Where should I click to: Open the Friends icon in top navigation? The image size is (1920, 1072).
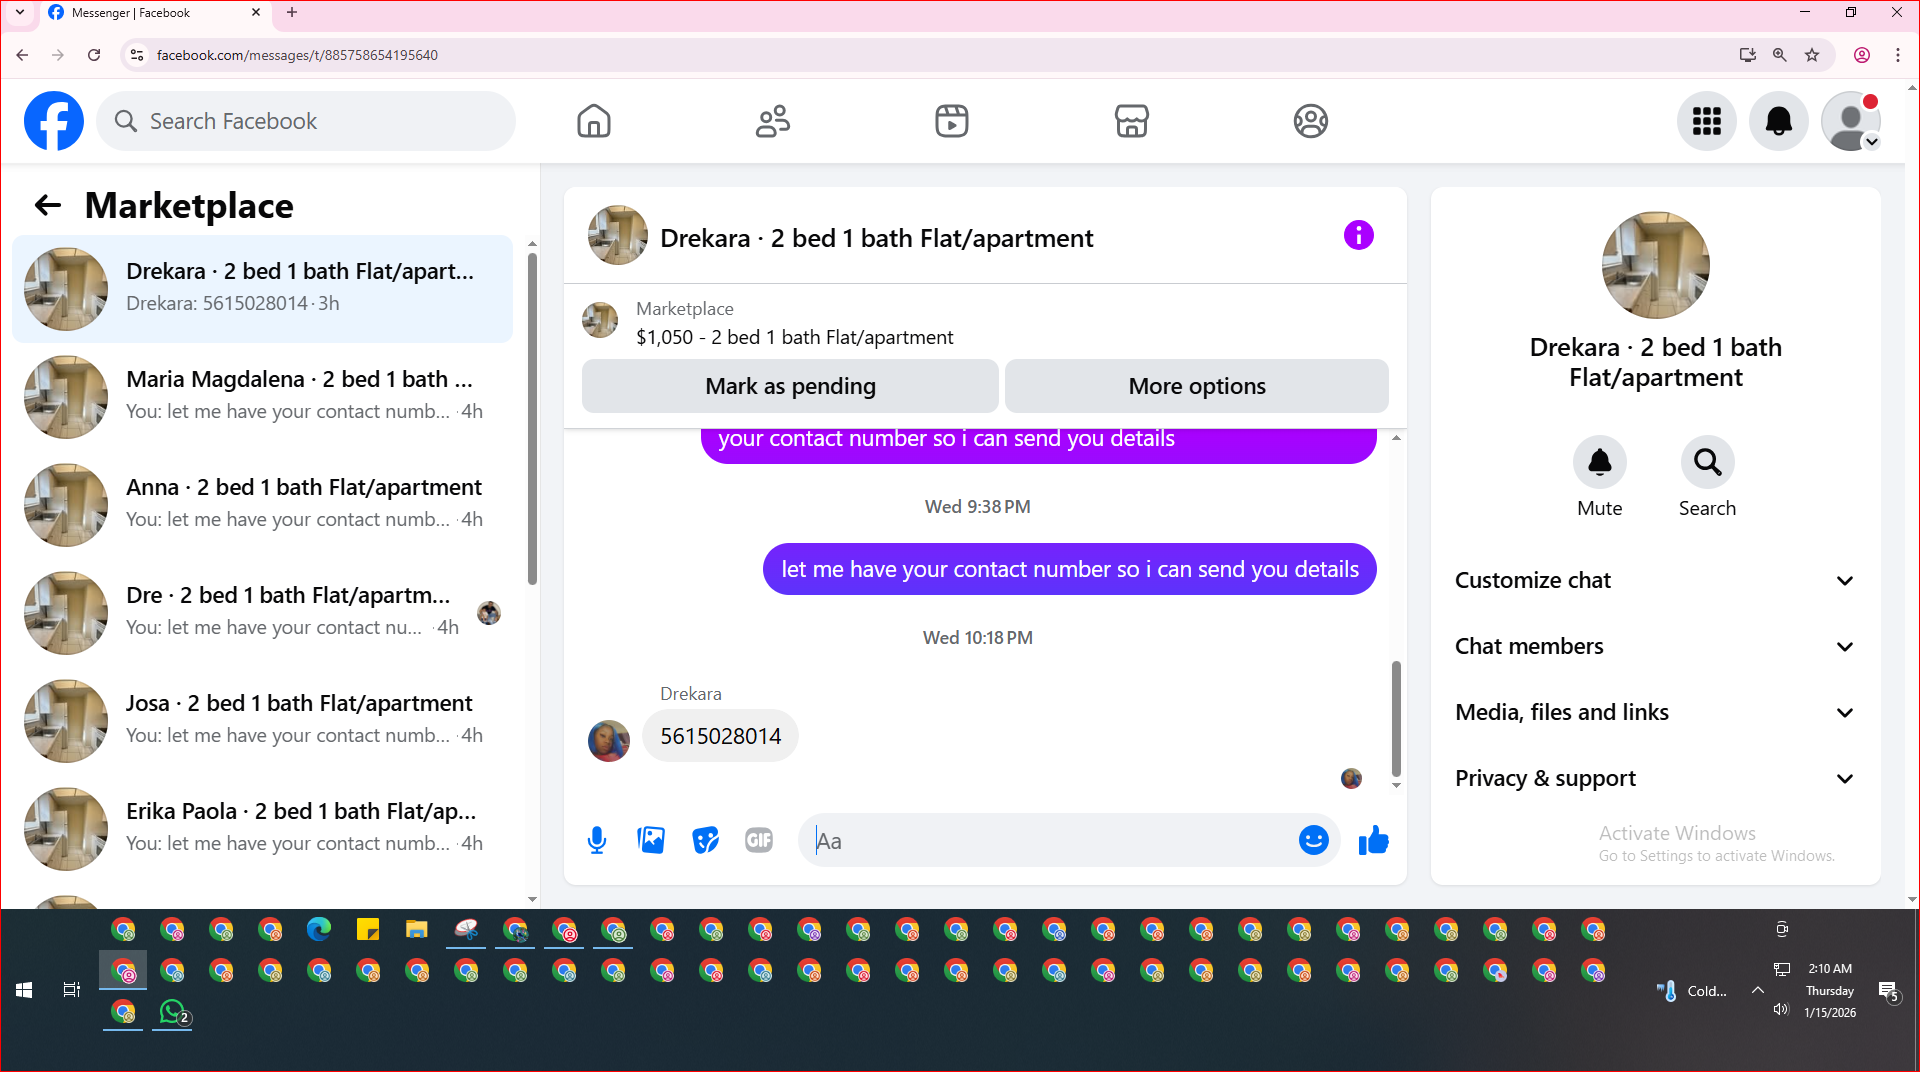(773, 121)
